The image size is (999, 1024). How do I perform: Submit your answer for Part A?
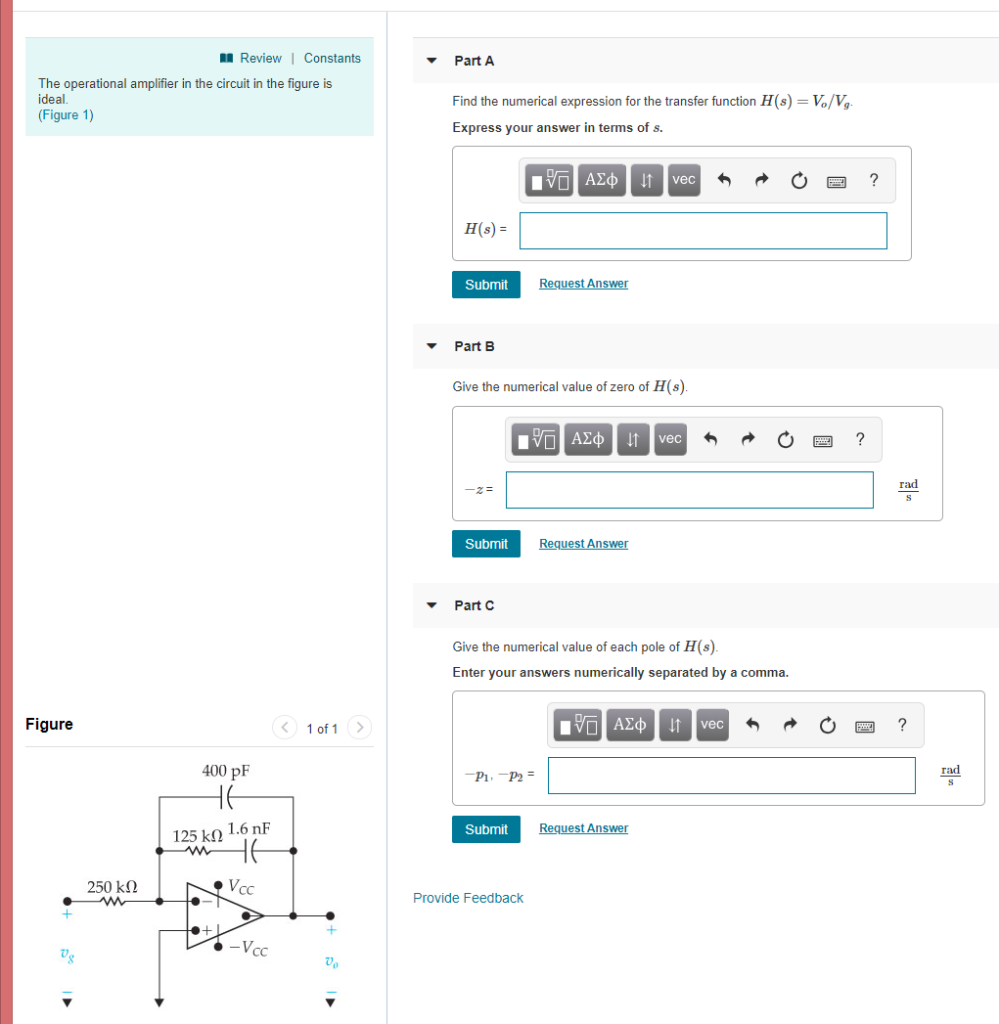tap(486, 284)
